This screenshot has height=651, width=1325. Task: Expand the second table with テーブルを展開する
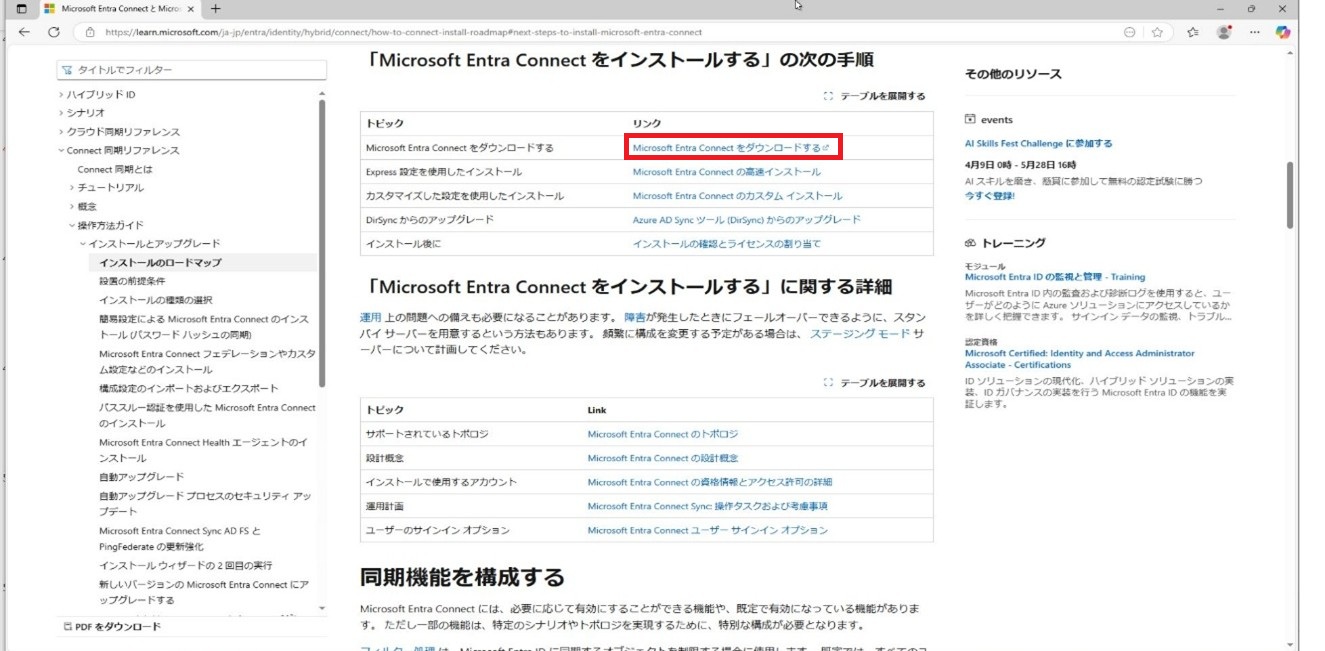(x=875, y=382)
